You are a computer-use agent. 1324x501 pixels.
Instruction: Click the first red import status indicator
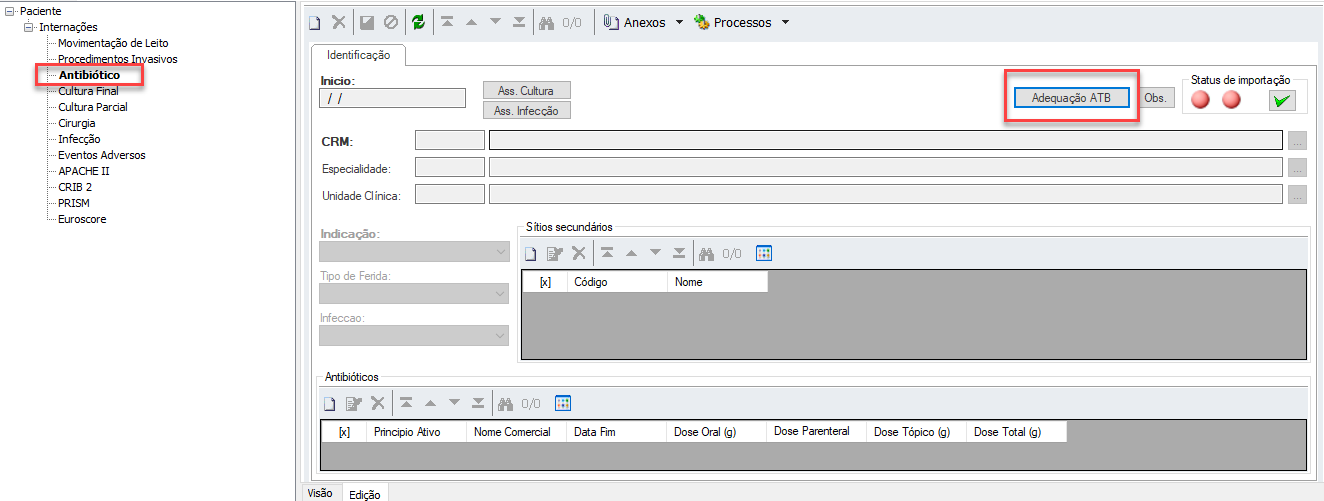click(x=1201, y=100)
